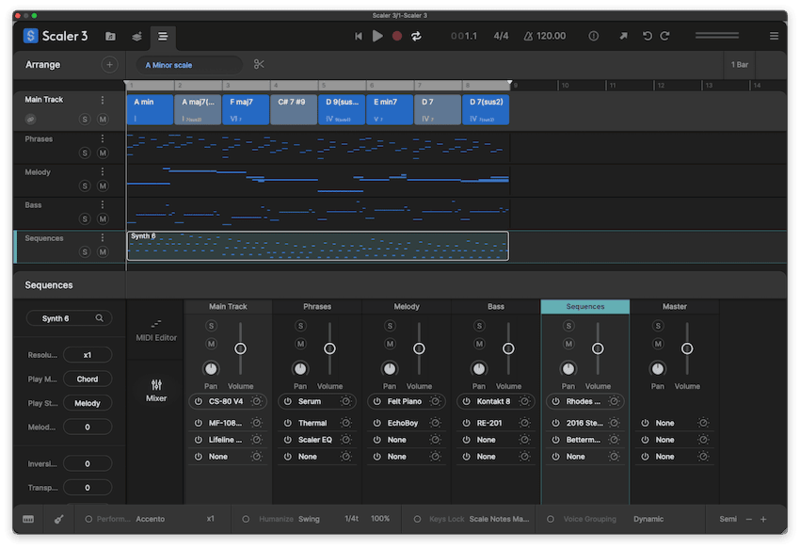Undo the last action

coord(647,36)
